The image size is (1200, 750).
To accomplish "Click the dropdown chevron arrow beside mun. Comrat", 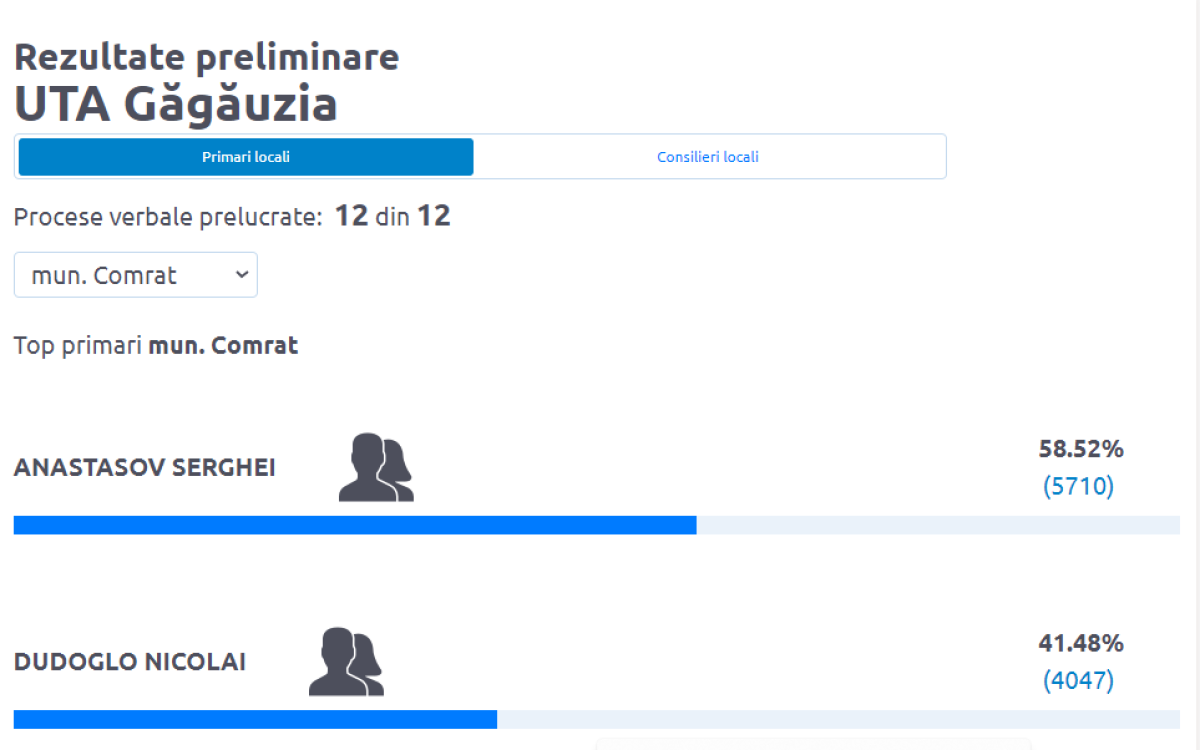I will [240, 275].
